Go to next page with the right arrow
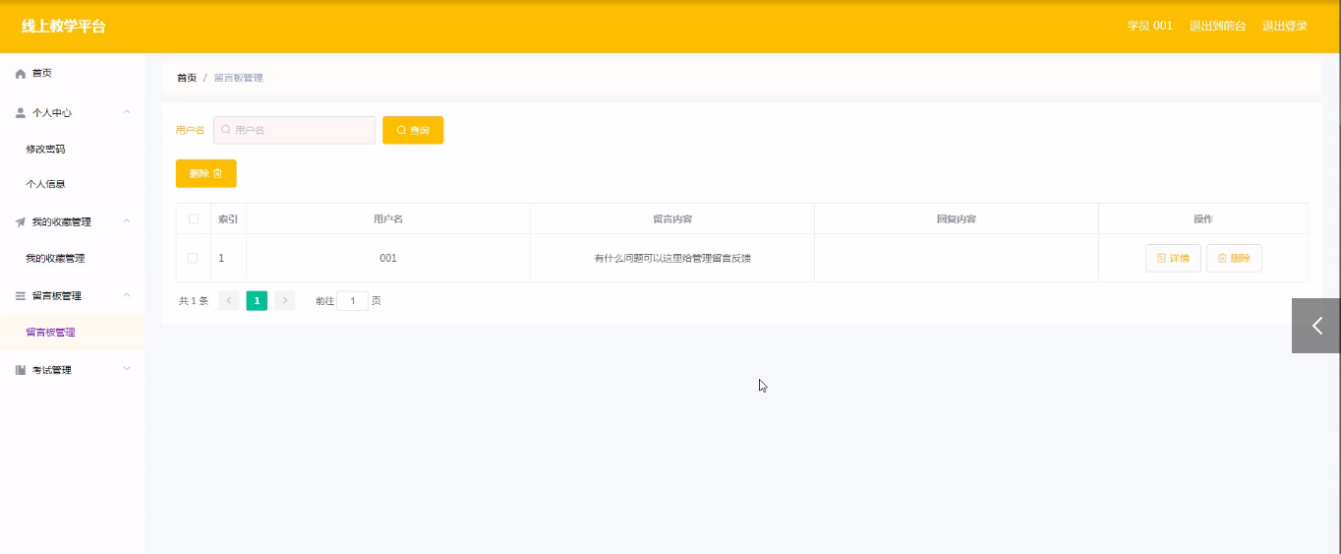This screenshot has height=554, width=1341. [285, 301]
